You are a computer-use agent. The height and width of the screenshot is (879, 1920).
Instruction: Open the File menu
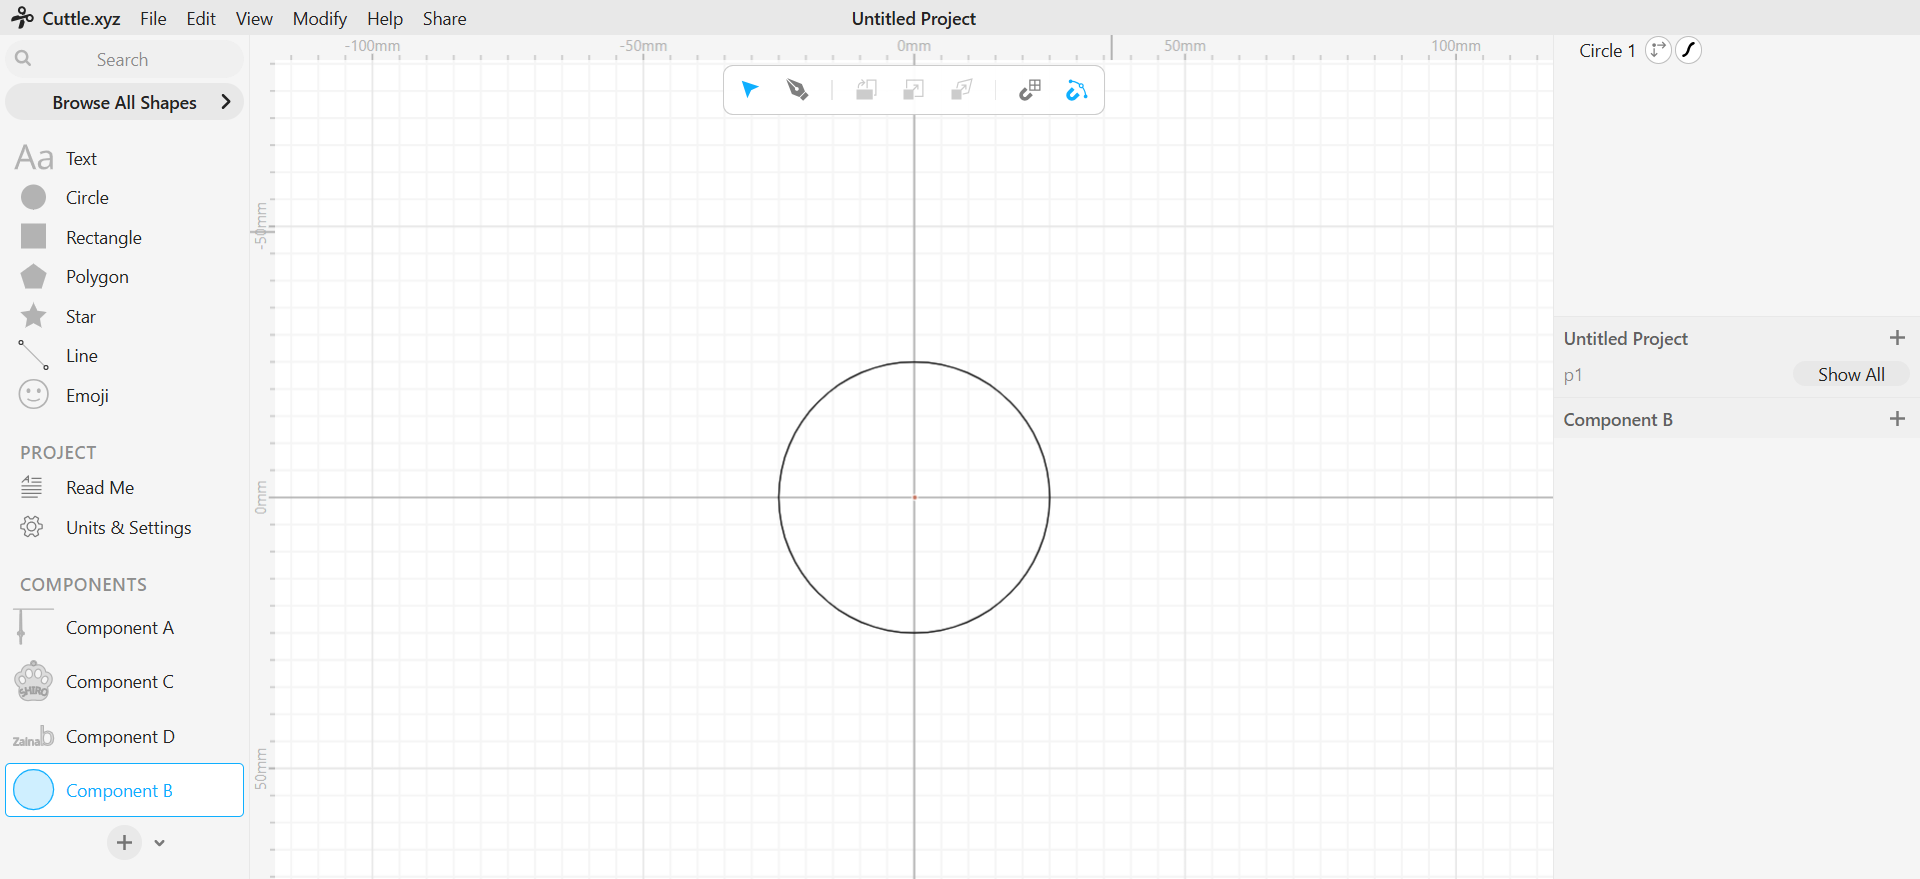[x=153, y=18]
